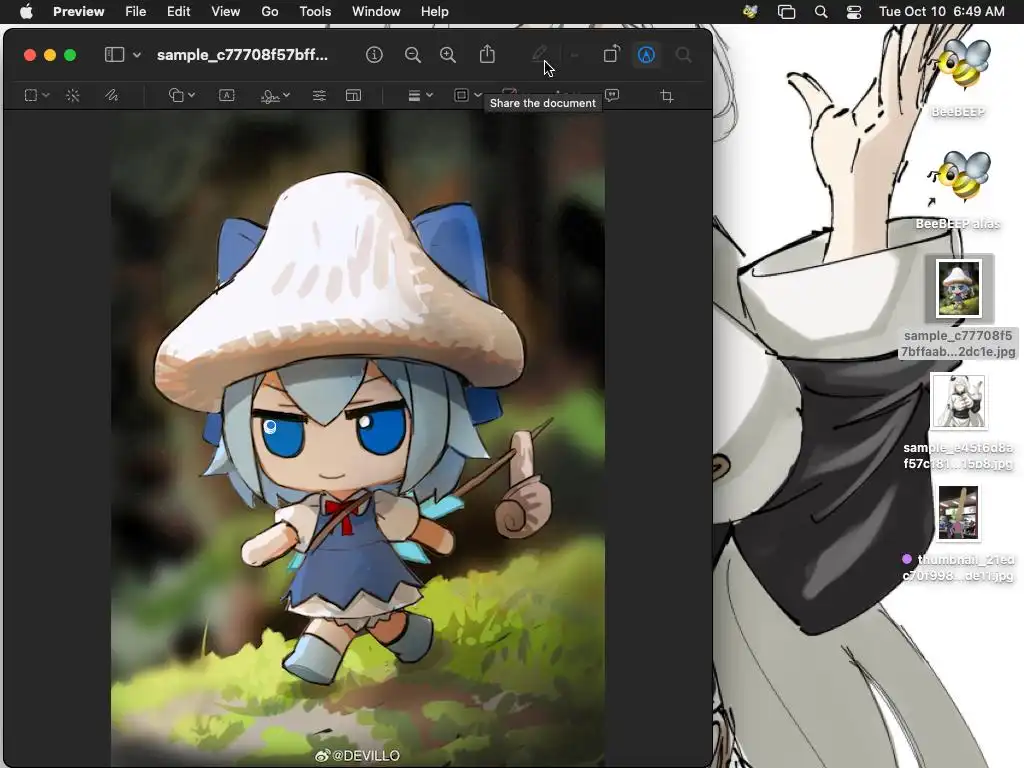
Task: Activate the Instant Alpha wand
Action: (x=73, y=95)
